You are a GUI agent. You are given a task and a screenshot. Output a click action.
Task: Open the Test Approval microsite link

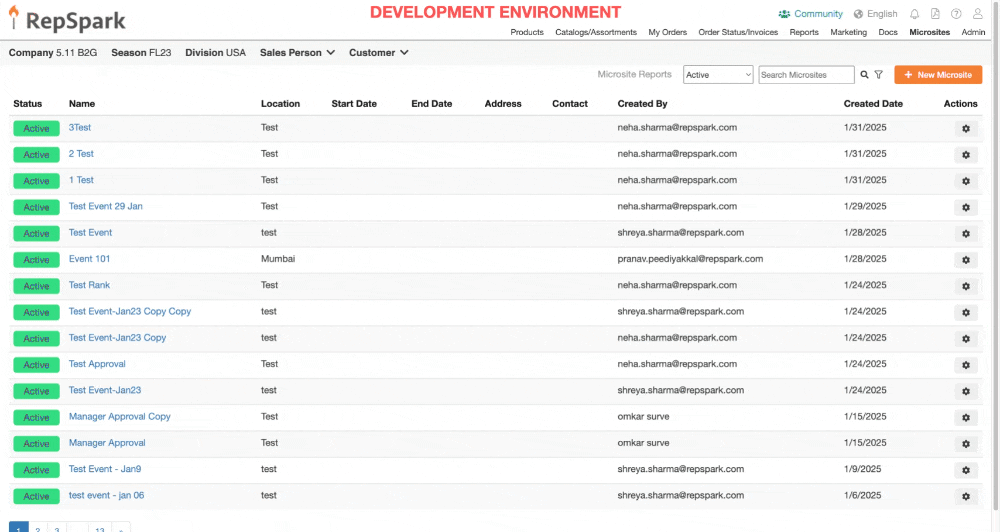[x=97, y=364]
